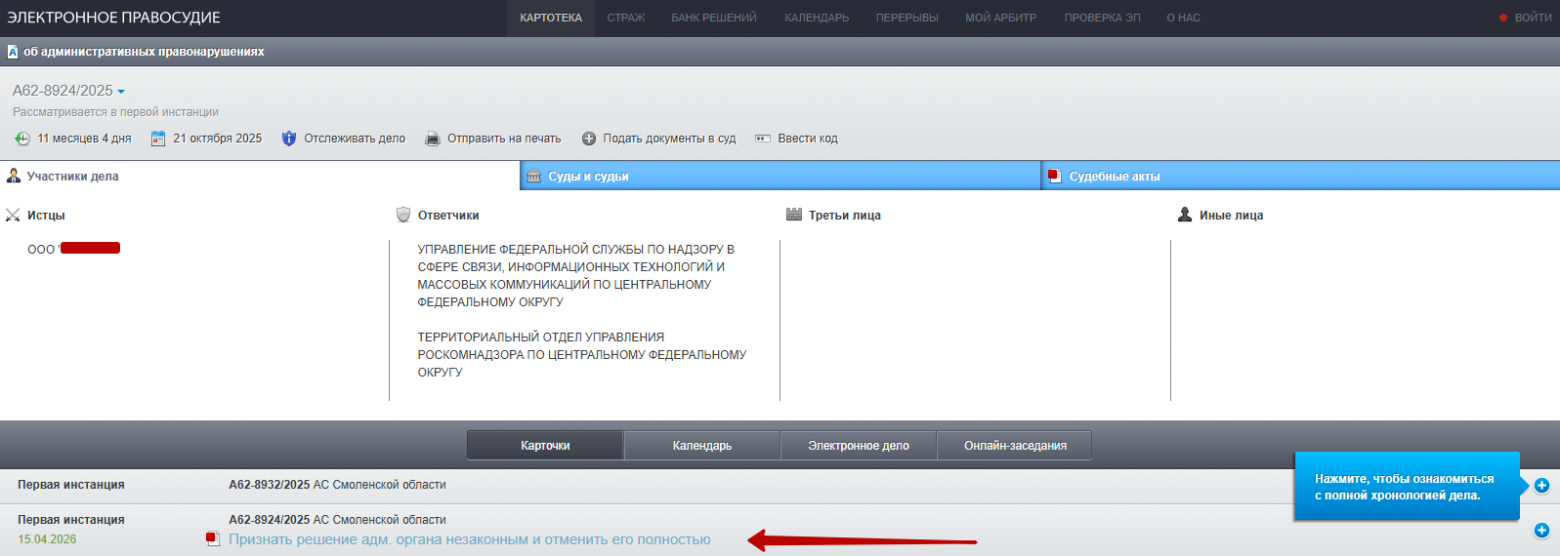Open the Картотека menu item
Image resolution: width=1560 pixels, height=556 pixels.
pos(551,18)
